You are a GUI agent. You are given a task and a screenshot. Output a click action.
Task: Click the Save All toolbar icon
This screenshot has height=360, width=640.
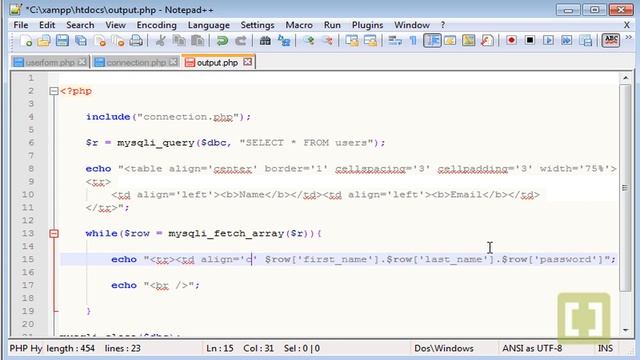[81, 40]
